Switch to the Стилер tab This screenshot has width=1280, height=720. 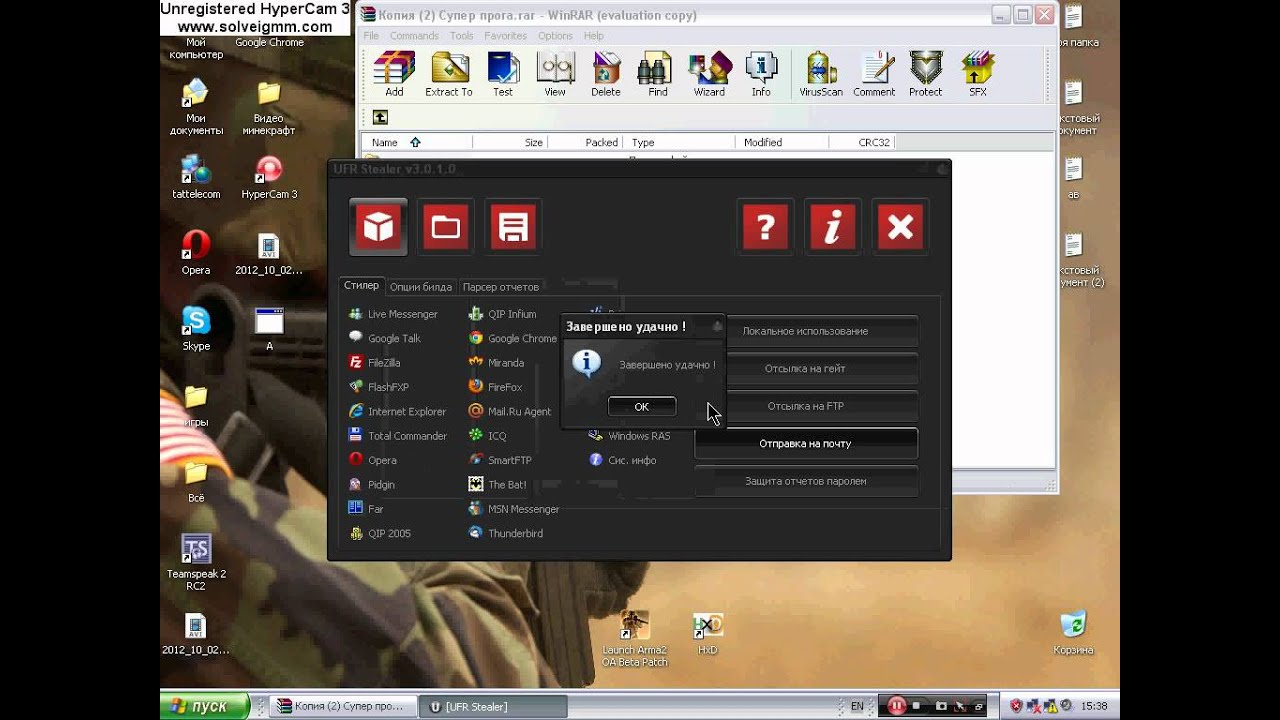point(362,286)
